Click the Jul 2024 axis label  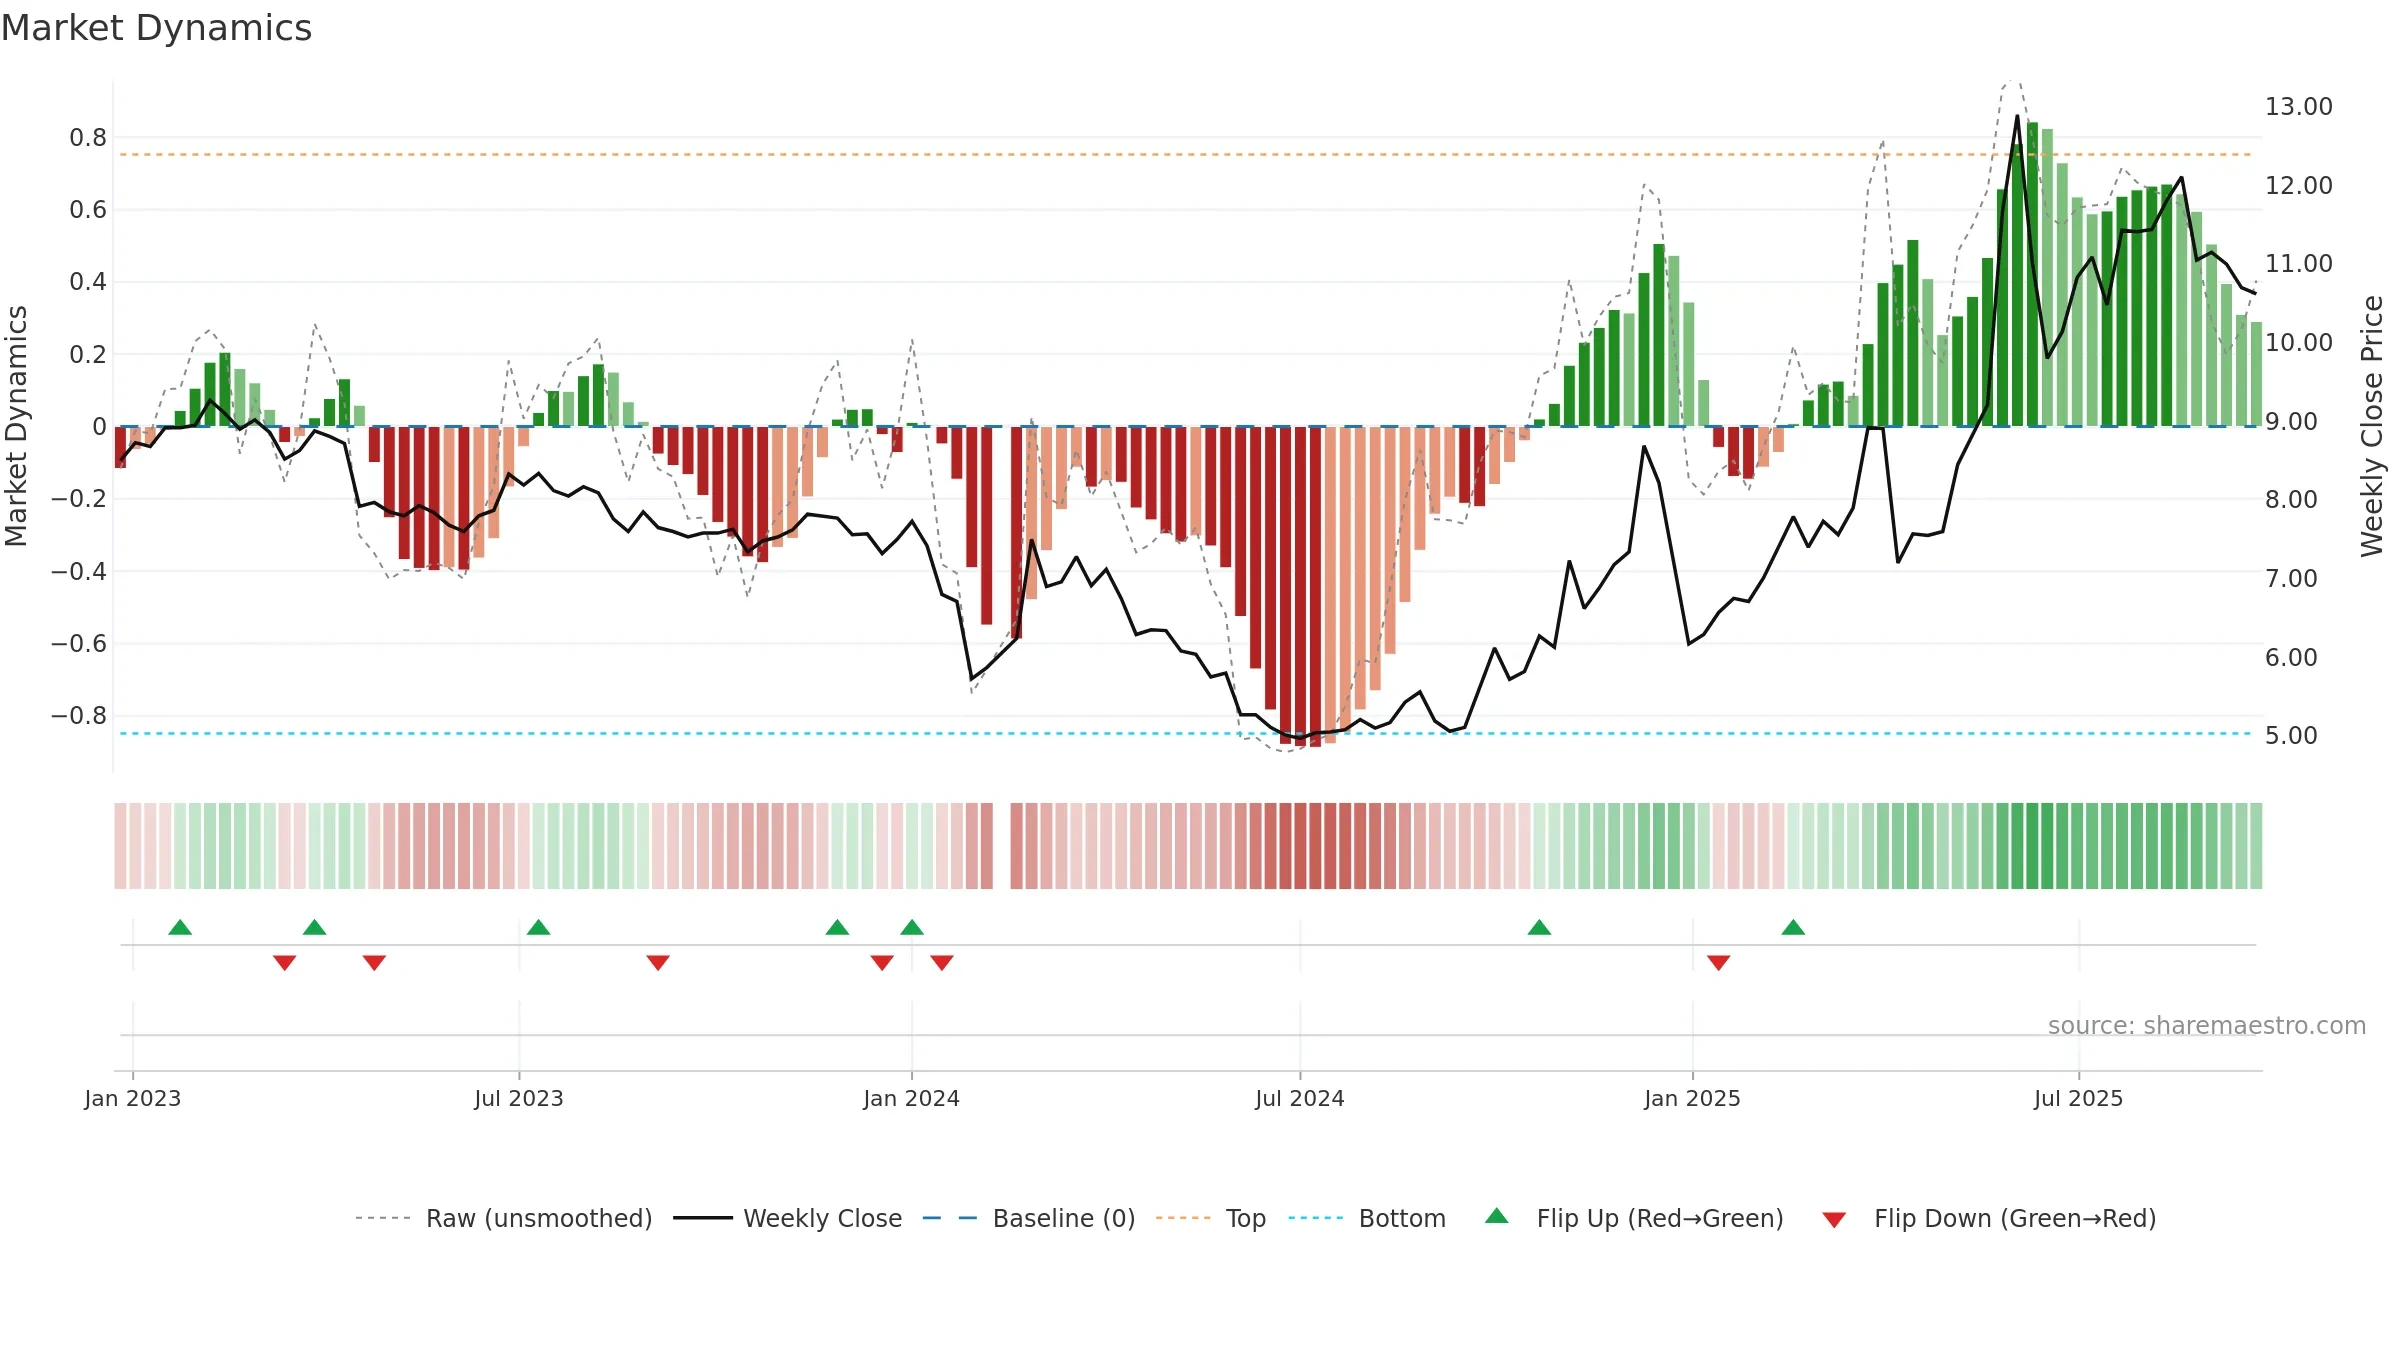click(x=1300, y=1098)
